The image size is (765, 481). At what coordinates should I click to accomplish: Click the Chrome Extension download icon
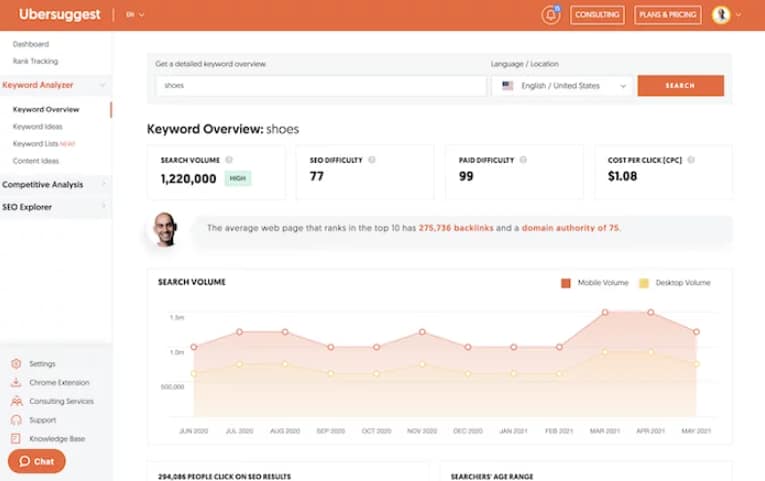pos(16,383)
